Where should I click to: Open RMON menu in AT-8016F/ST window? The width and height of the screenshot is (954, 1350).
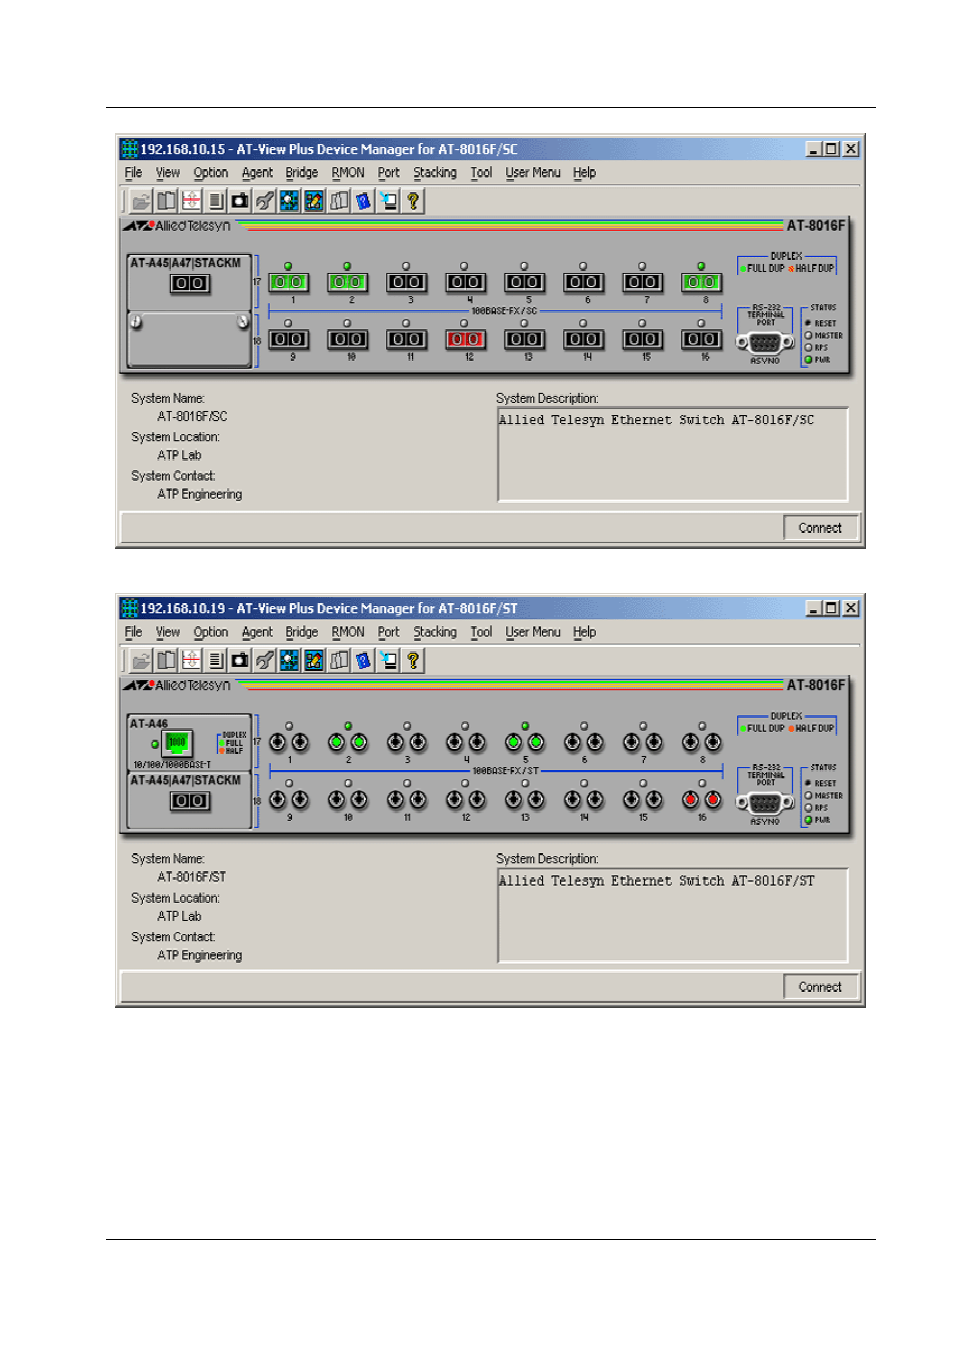348,633
